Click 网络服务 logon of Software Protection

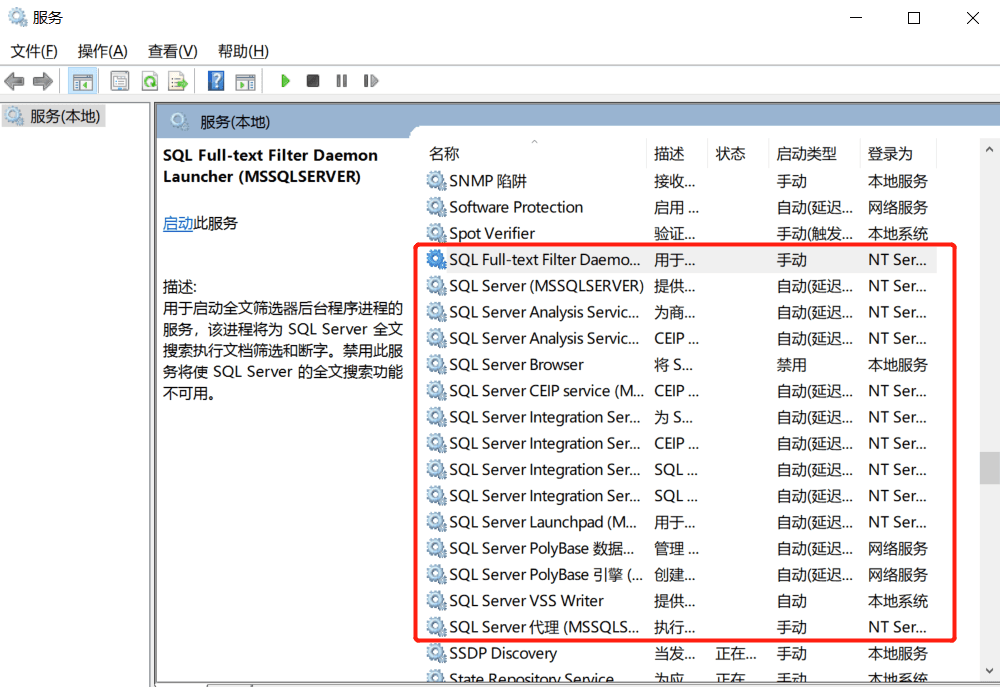[x=897, y=207]
